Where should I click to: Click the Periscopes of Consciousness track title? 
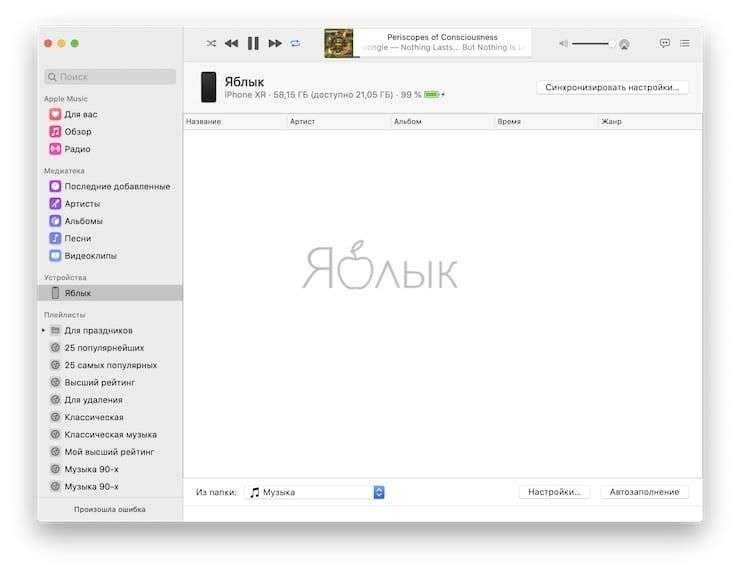click(442, 37)
